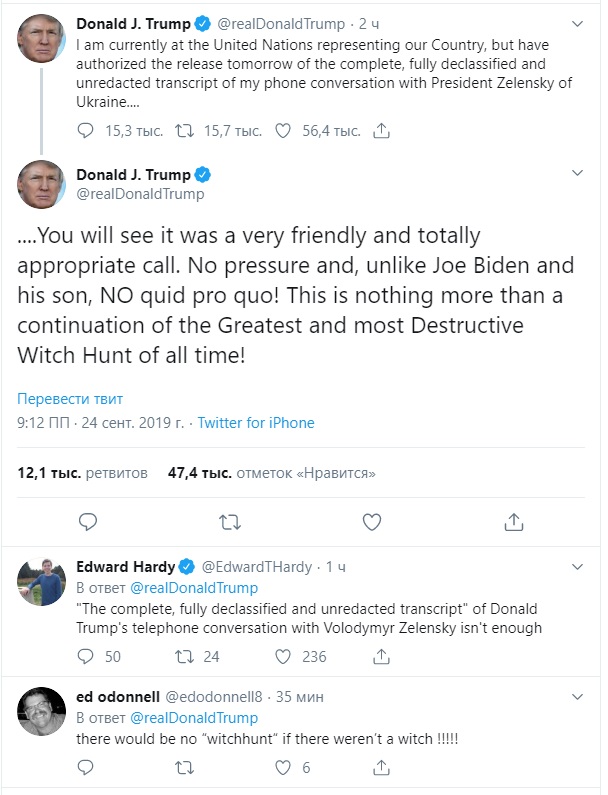Screen dimensions: 608x795
Task: Open Edward Hardy's tweet options chevron
Action: click(577, 566)
